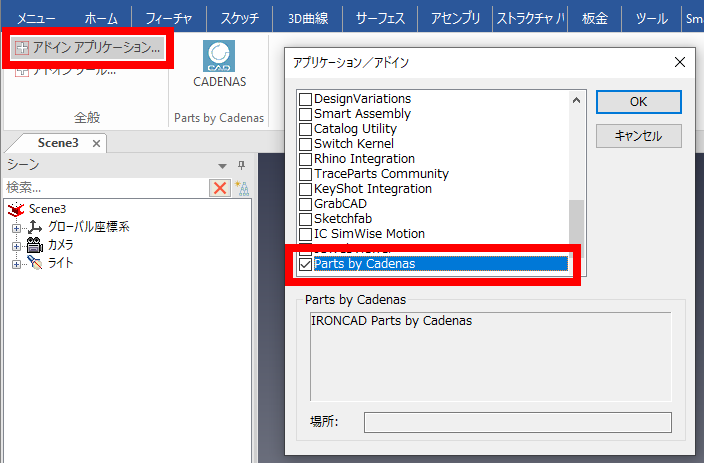The height and width of the screenshot is (463, 704).
Task: Enable the Catalog Utility checkbox
Action: tap(305, 129)
